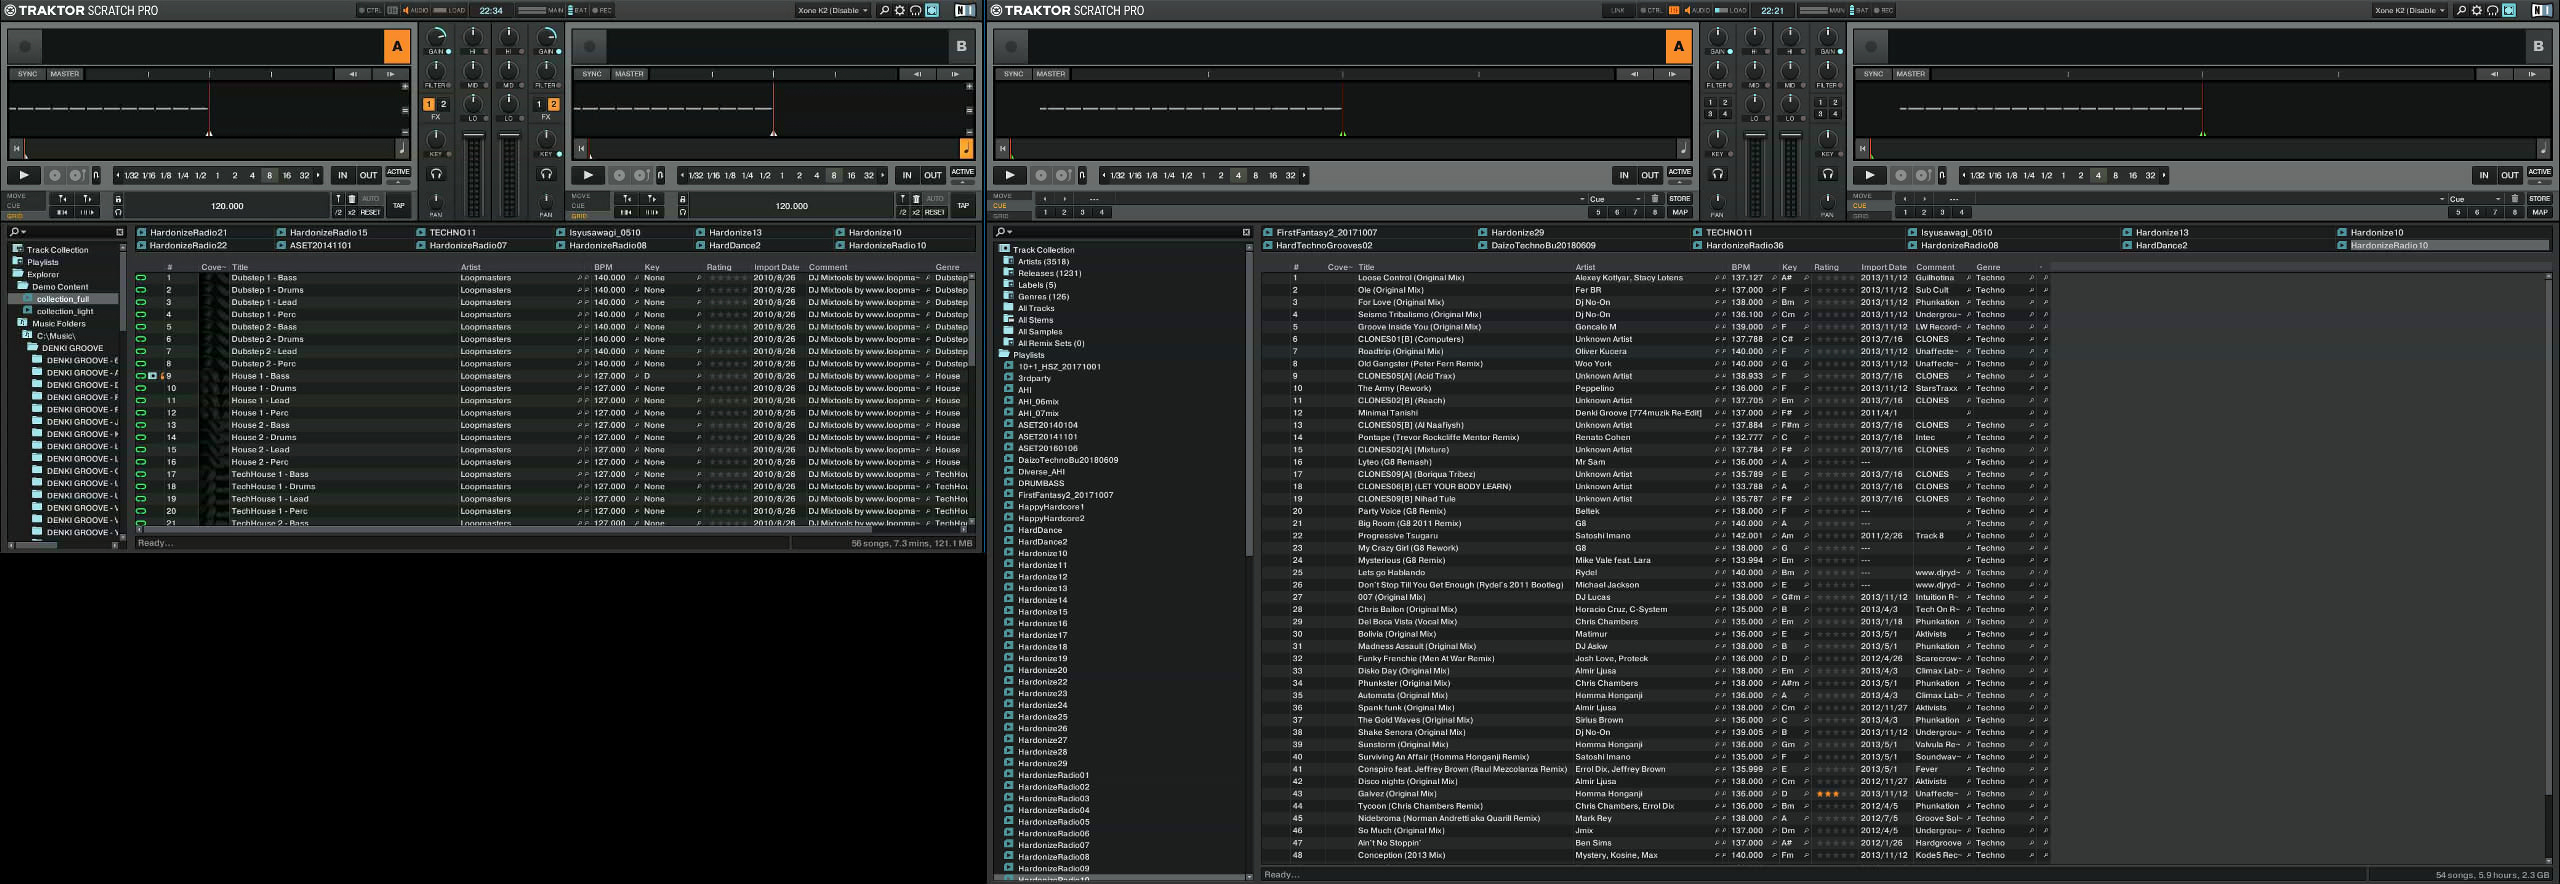Image resolution: width=2560 pixels, height=884 pixels.
Task: Click magnifier icon in left window header
Action: [884, 10]
